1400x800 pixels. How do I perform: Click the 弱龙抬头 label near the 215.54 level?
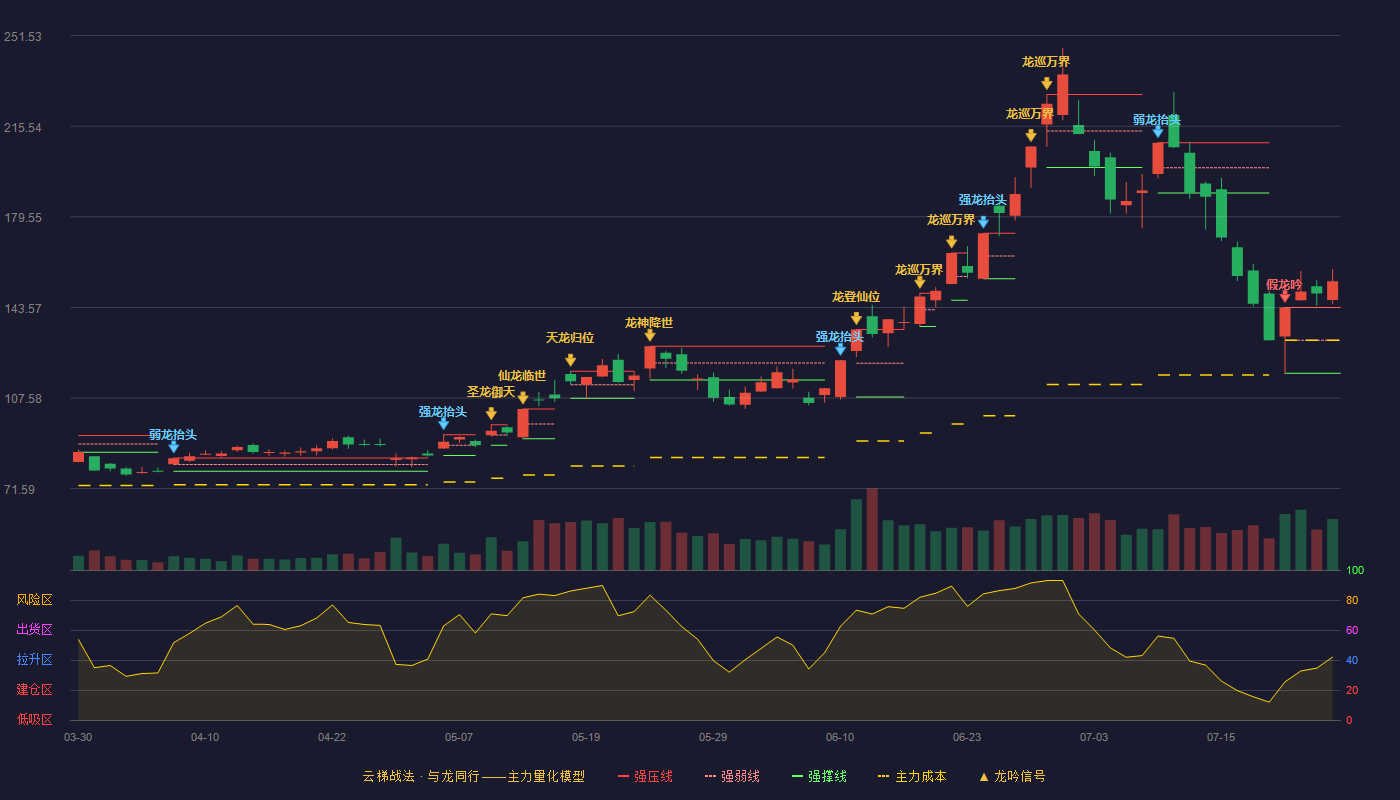click(x=1157, y=119)
